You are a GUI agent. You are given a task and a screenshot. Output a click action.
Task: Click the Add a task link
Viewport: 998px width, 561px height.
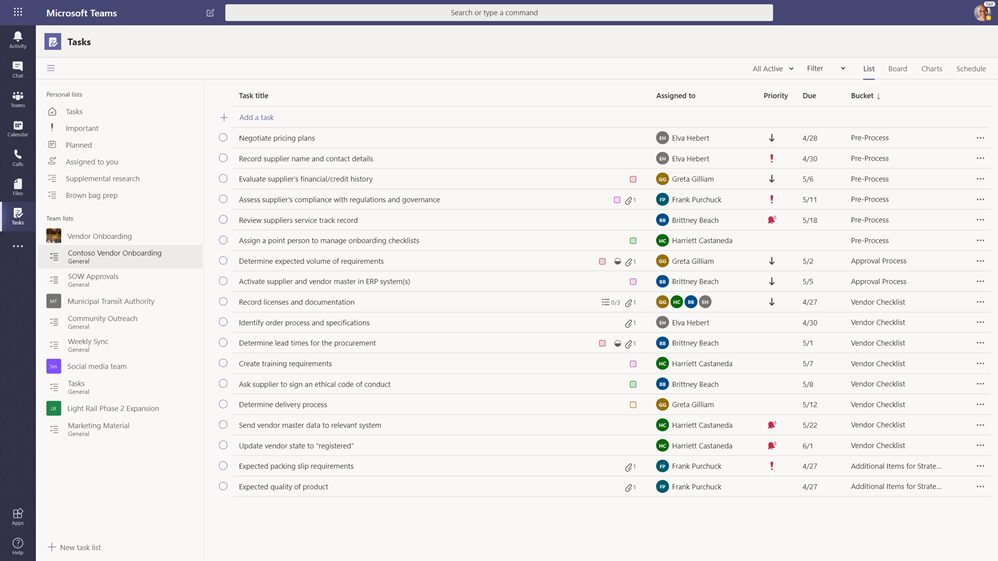(x=257, y=117)
